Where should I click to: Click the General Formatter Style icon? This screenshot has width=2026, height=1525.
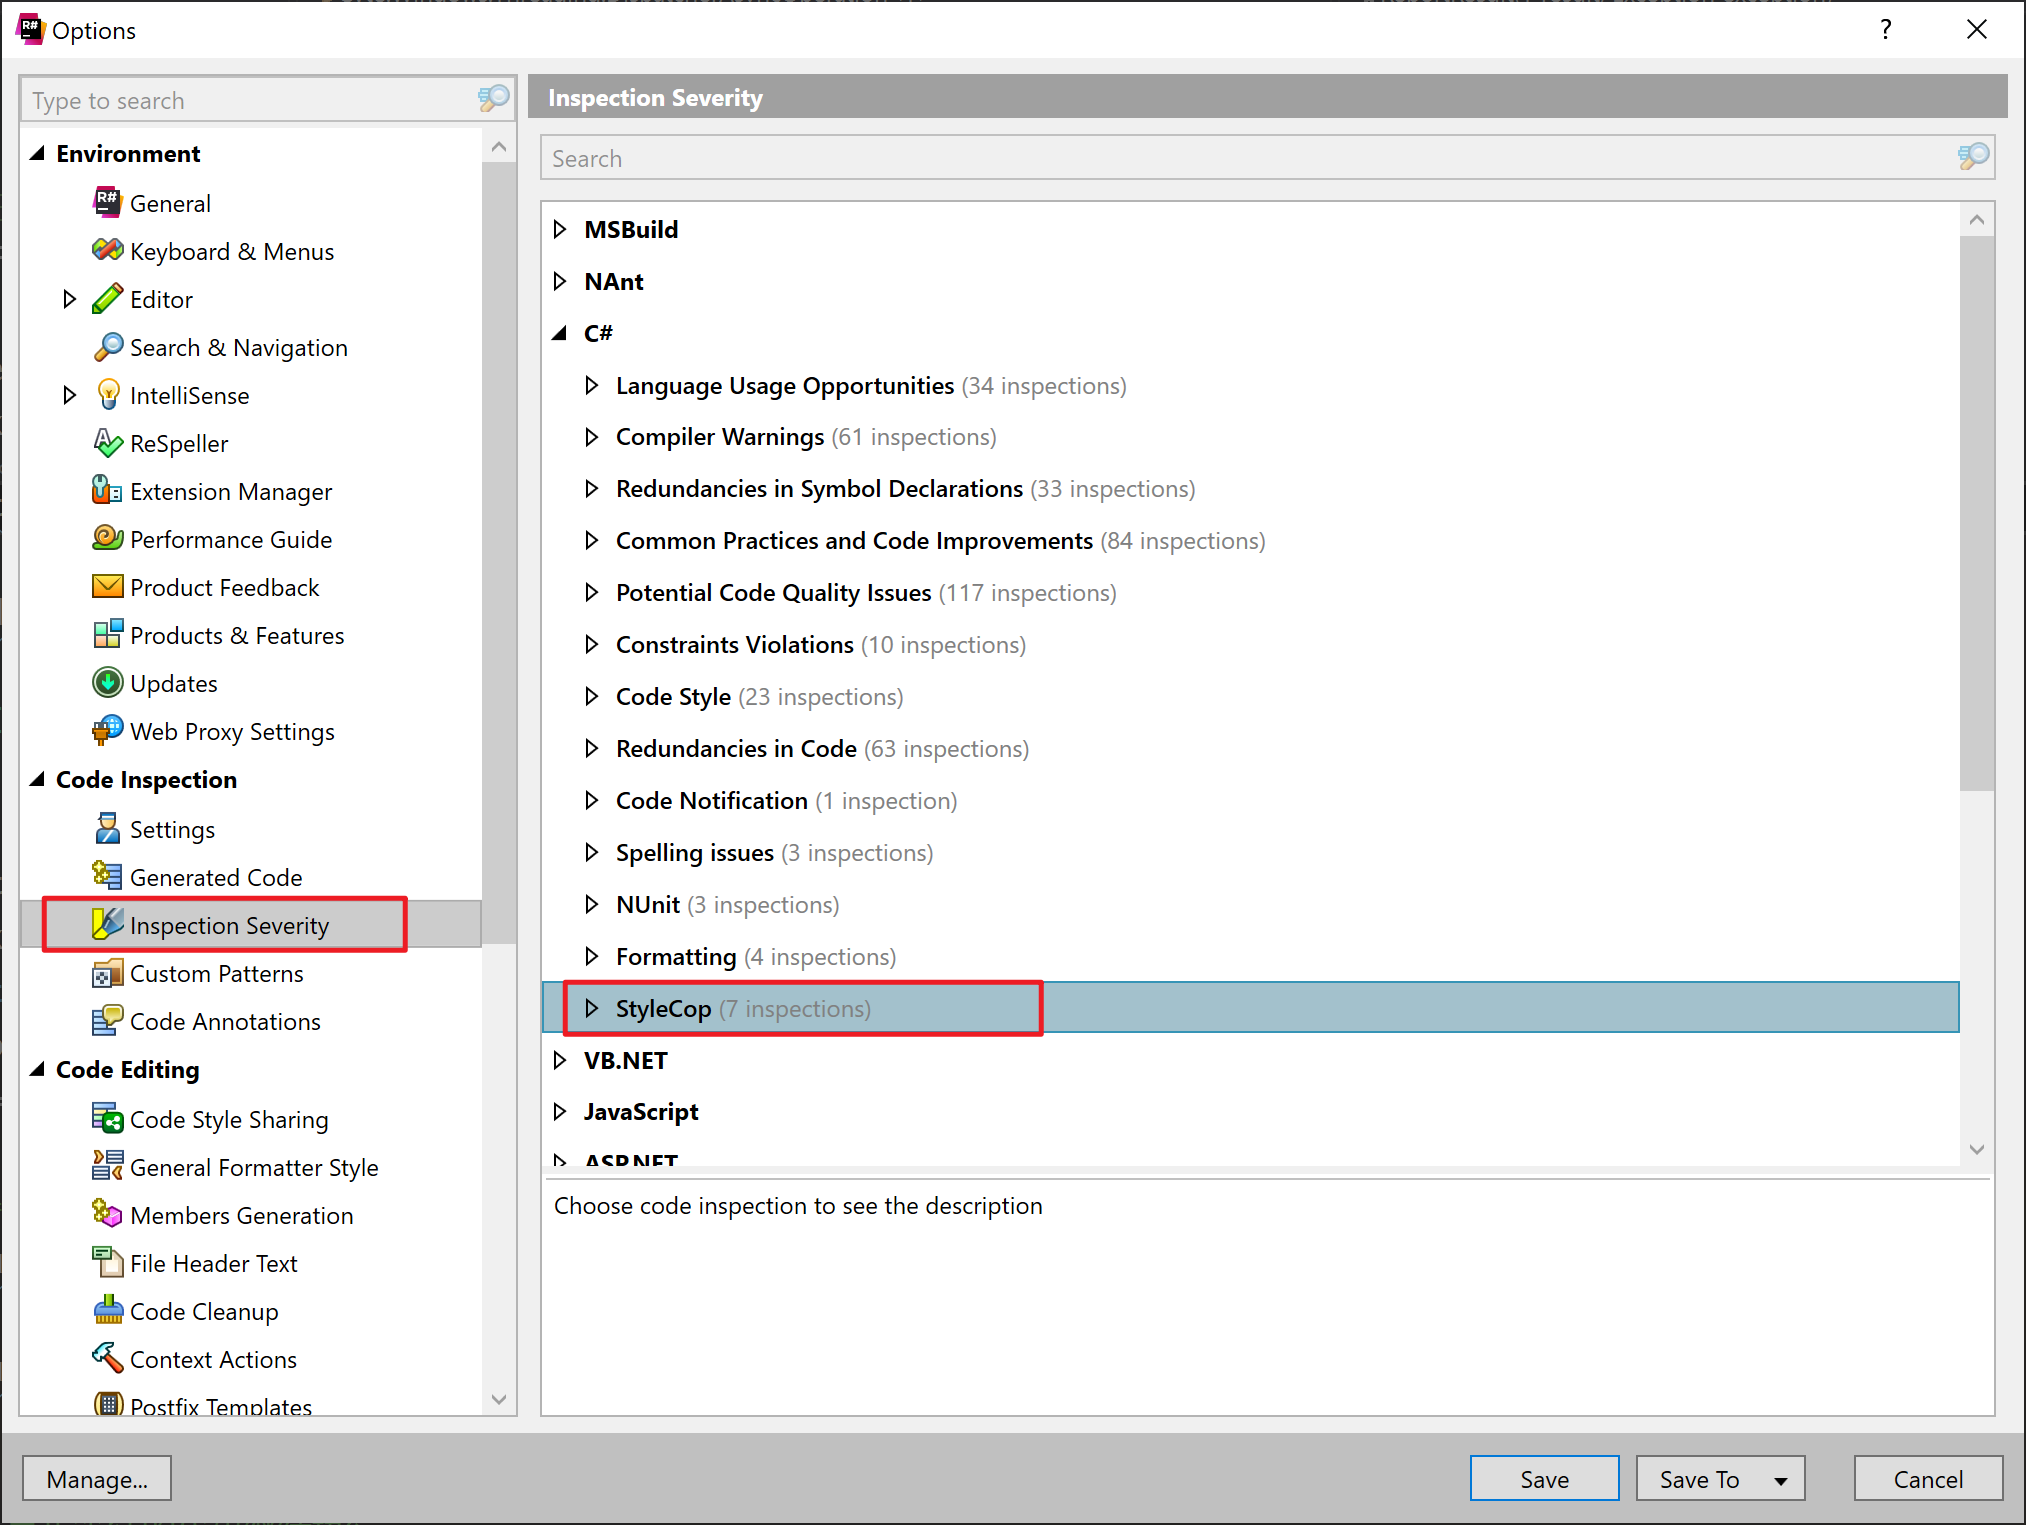tap(107, 1166)
